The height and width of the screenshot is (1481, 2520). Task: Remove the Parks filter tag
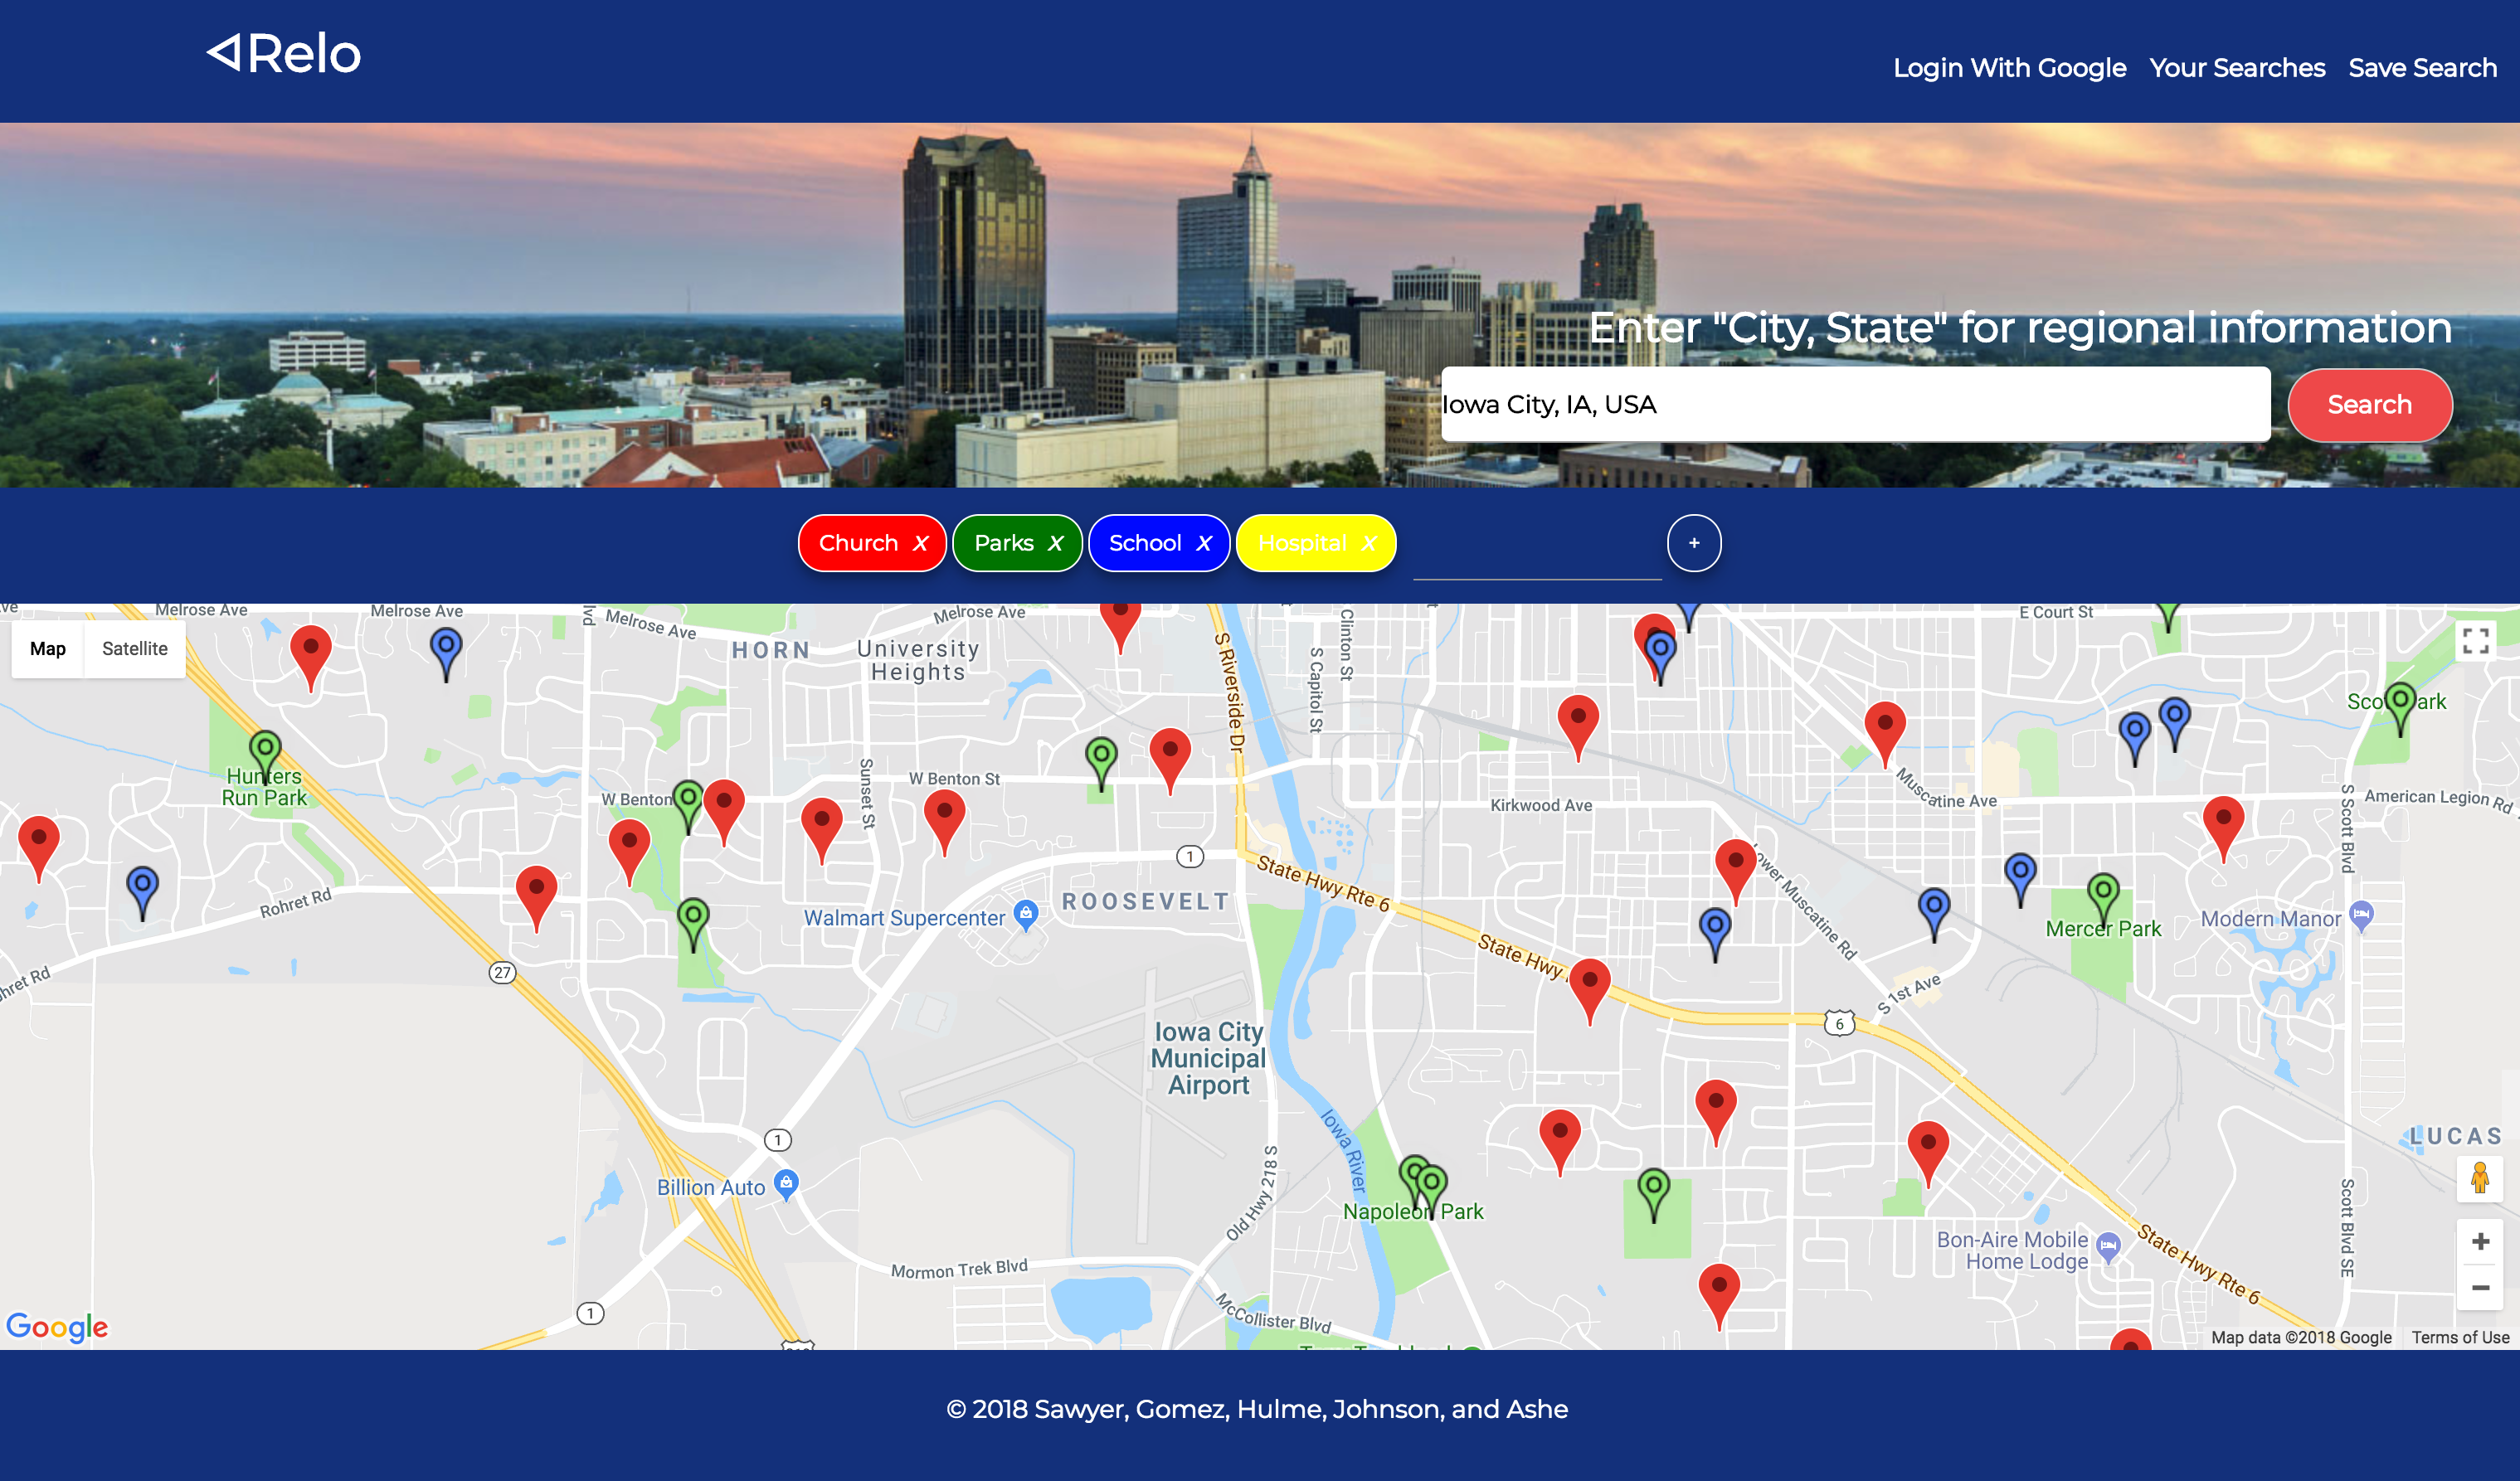[1055, 543]
